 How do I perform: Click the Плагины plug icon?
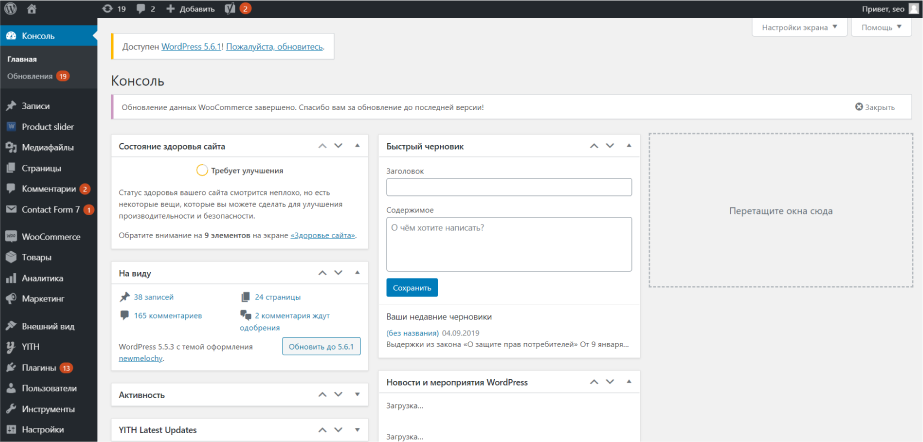point(11,368)
